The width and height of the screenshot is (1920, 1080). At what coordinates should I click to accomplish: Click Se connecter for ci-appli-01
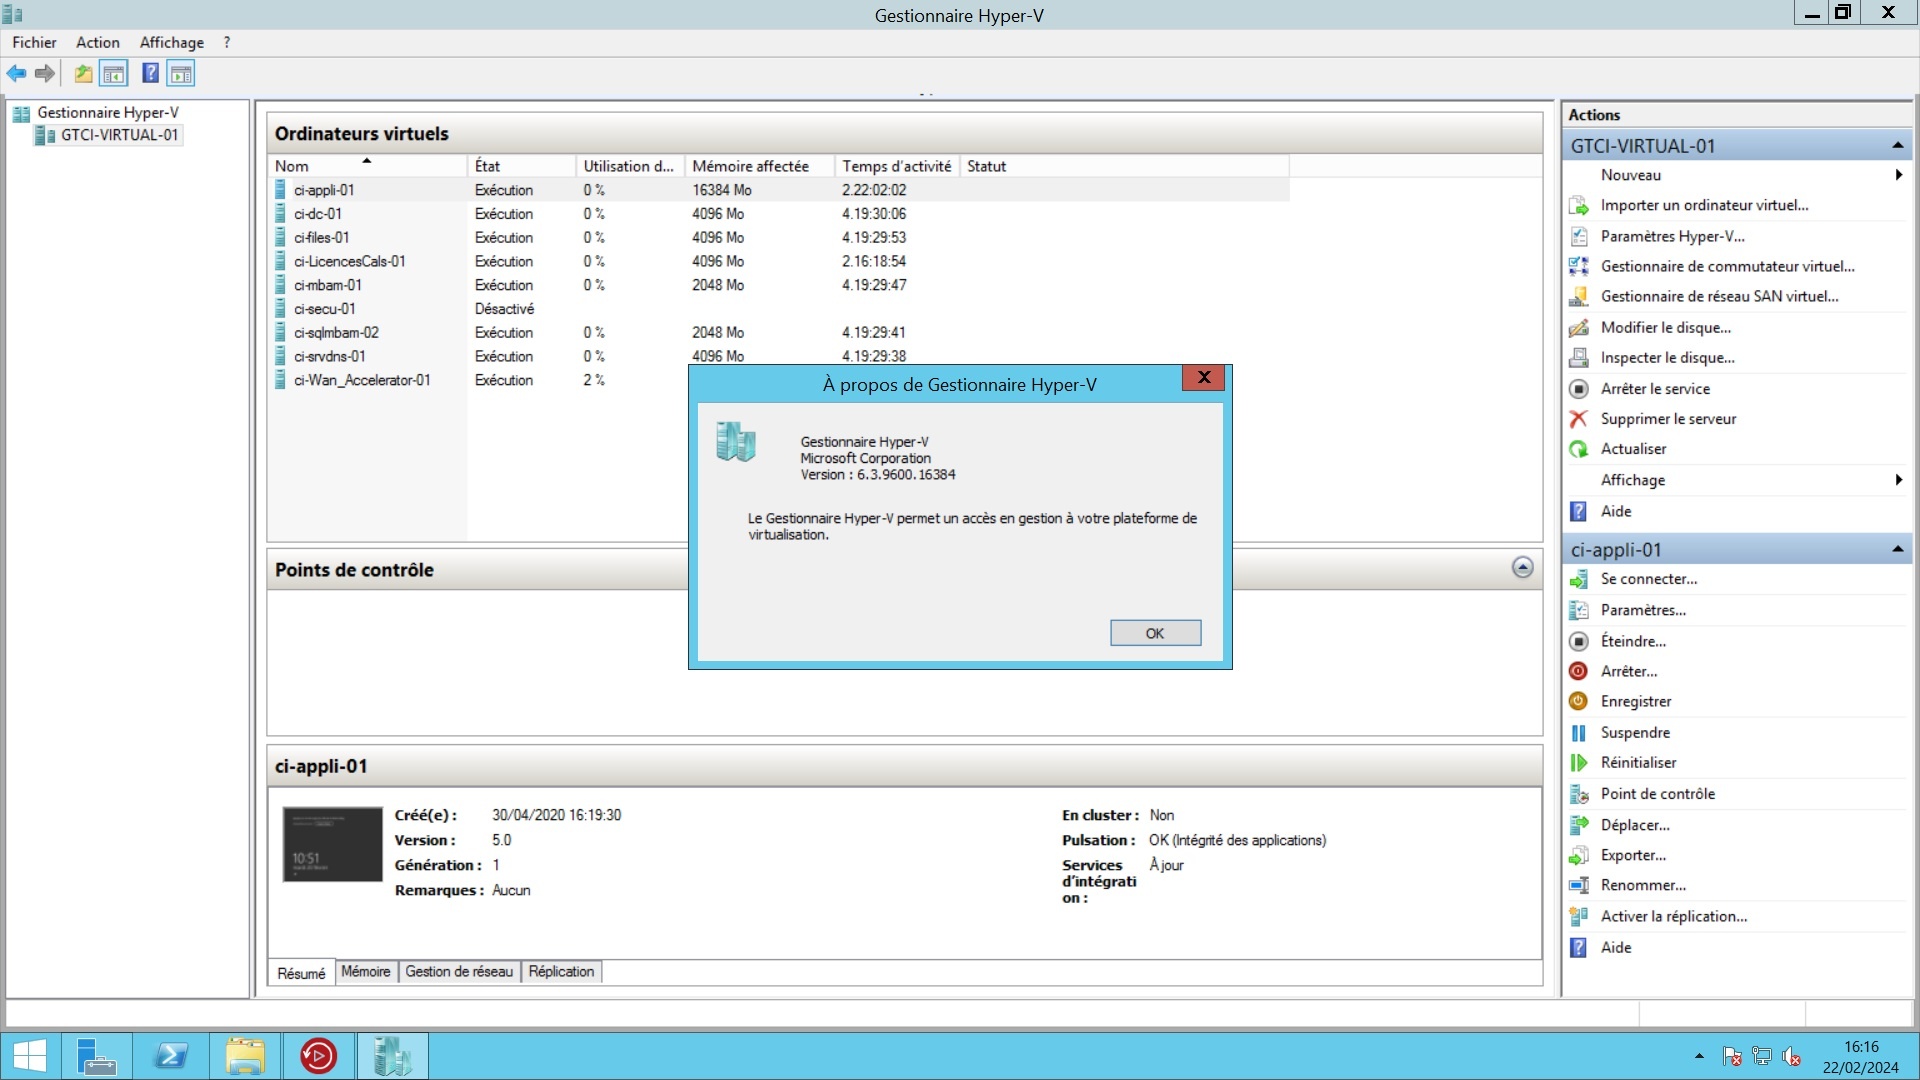pyautogui.click(x=1648, y=578)
